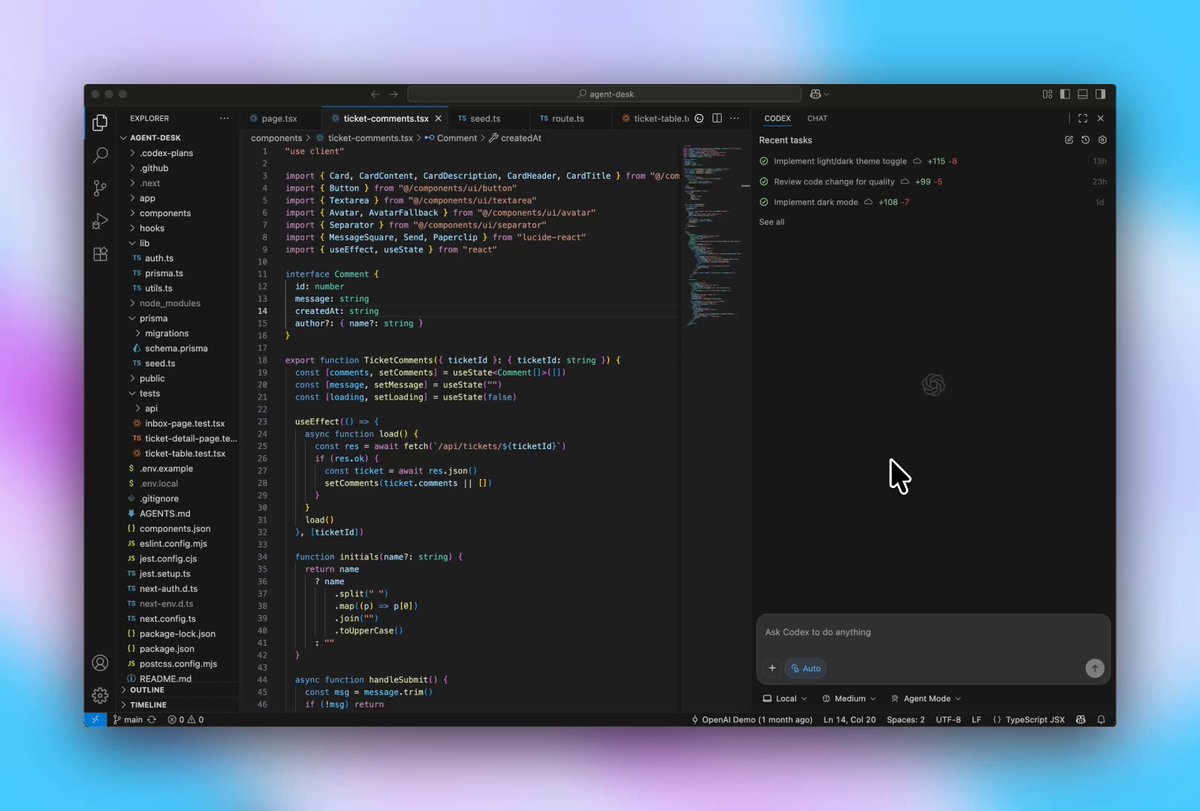Close the ticket-comments.tsx tab

[438, 118]
